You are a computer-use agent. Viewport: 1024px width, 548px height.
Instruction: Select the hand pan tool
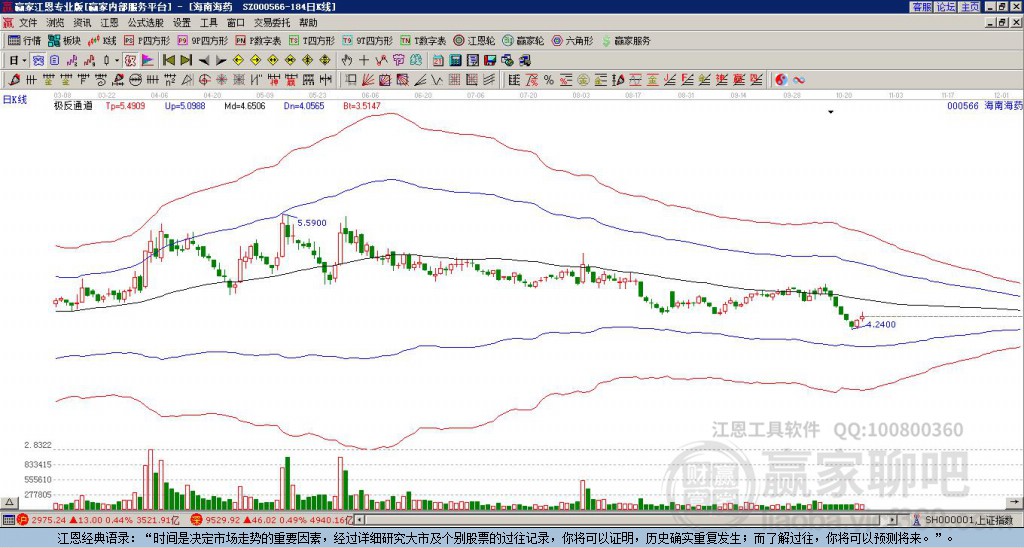(347, 61)
